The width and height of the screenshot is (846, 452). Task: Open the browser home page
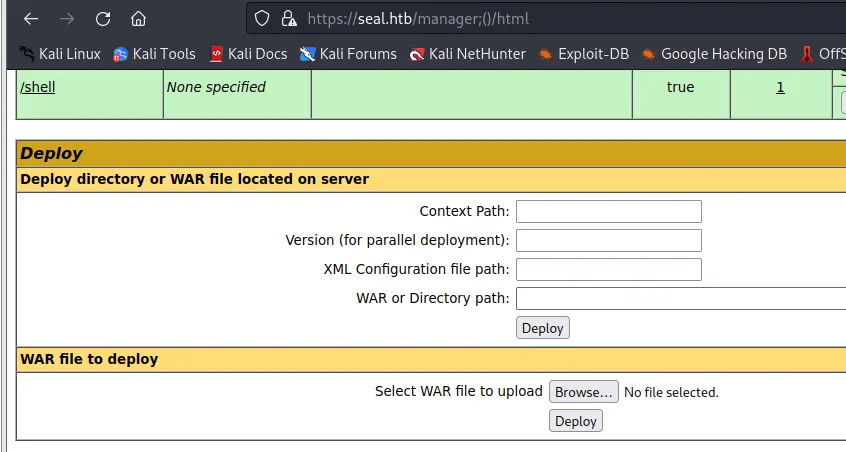point(138,19)
